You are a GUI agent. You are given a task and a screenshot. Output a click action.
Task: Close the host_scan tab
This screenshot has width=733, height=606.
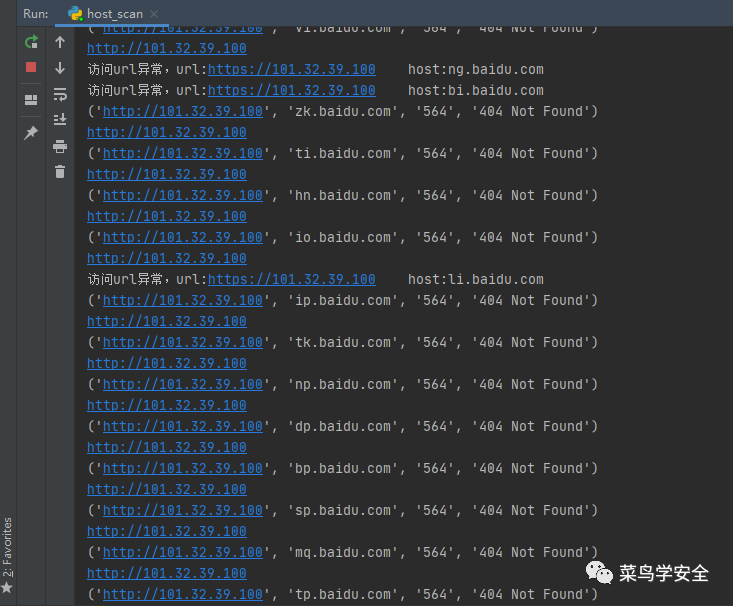click(x=154, y=14)
